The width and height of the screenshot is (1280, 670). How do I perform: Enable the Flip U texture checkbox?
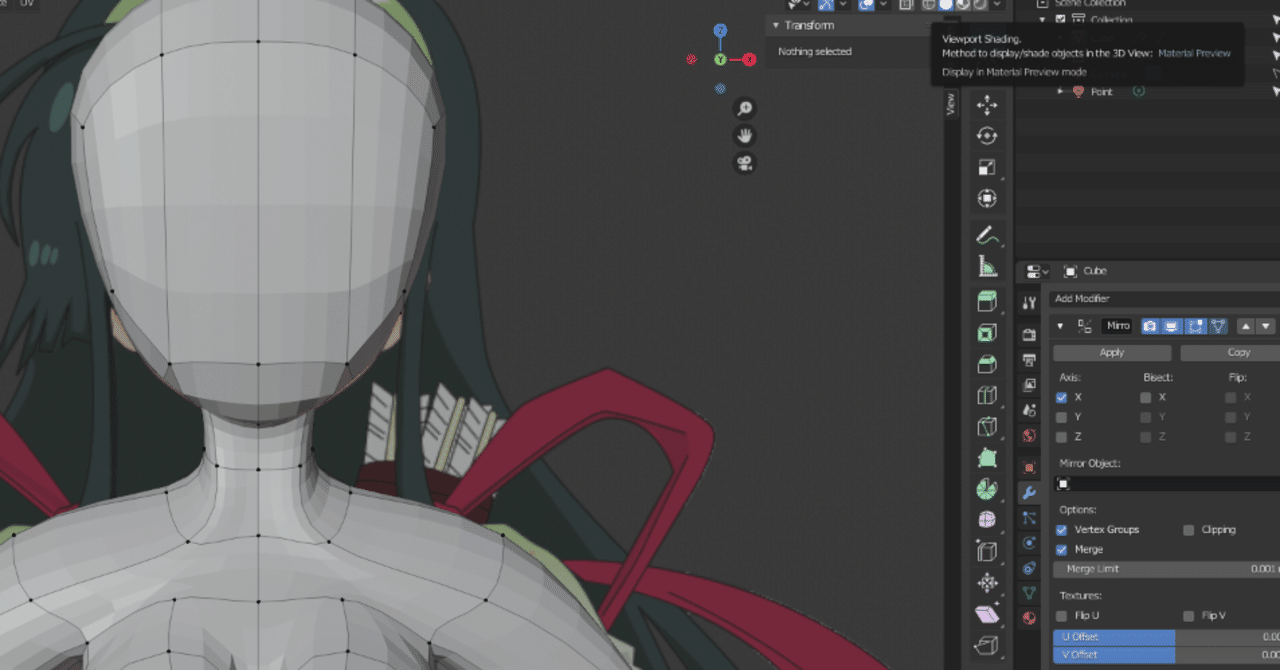coord(1062,616)
